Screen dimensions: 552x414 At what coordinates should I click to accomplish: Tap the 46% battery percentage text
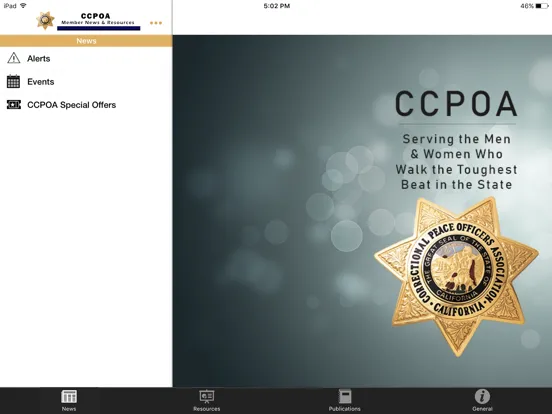pos(527,6)
